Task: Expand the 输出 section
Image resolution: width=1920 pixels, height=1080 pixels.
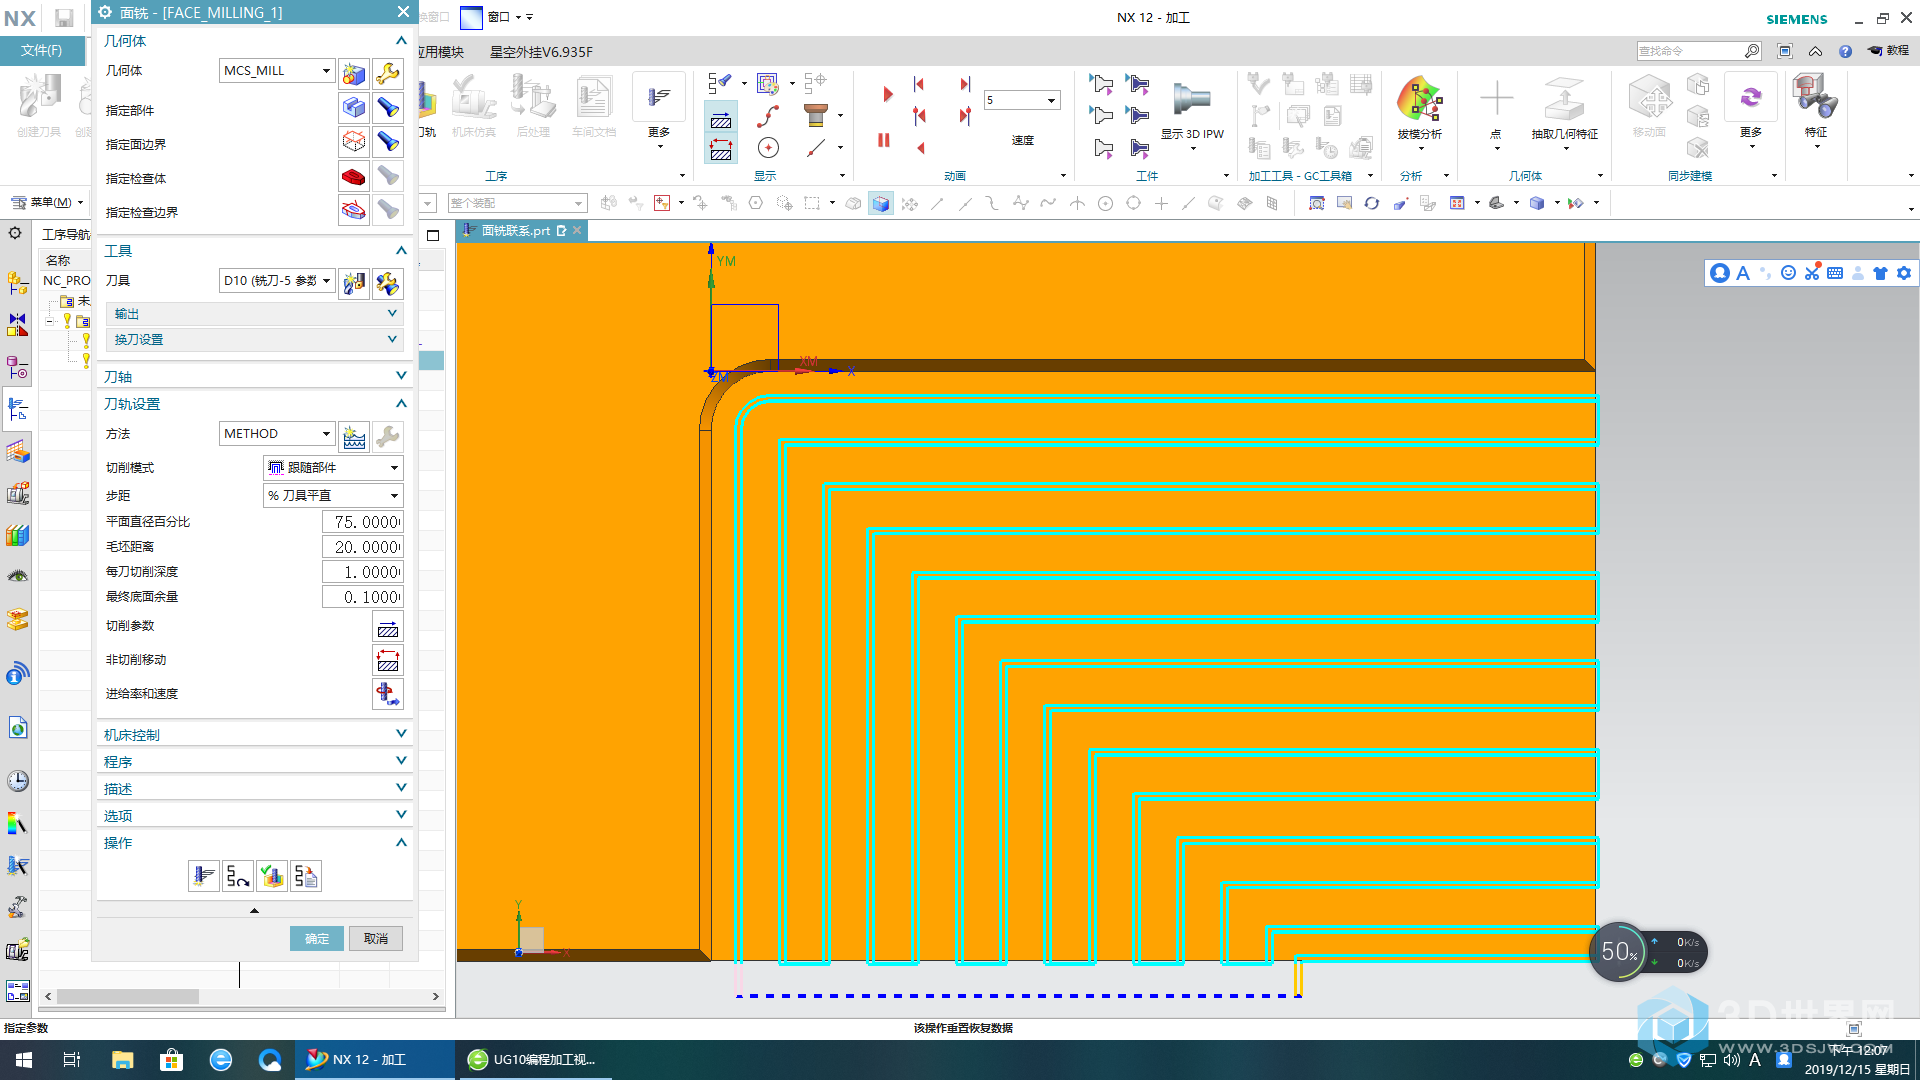Action: click(x=255, y=314)
